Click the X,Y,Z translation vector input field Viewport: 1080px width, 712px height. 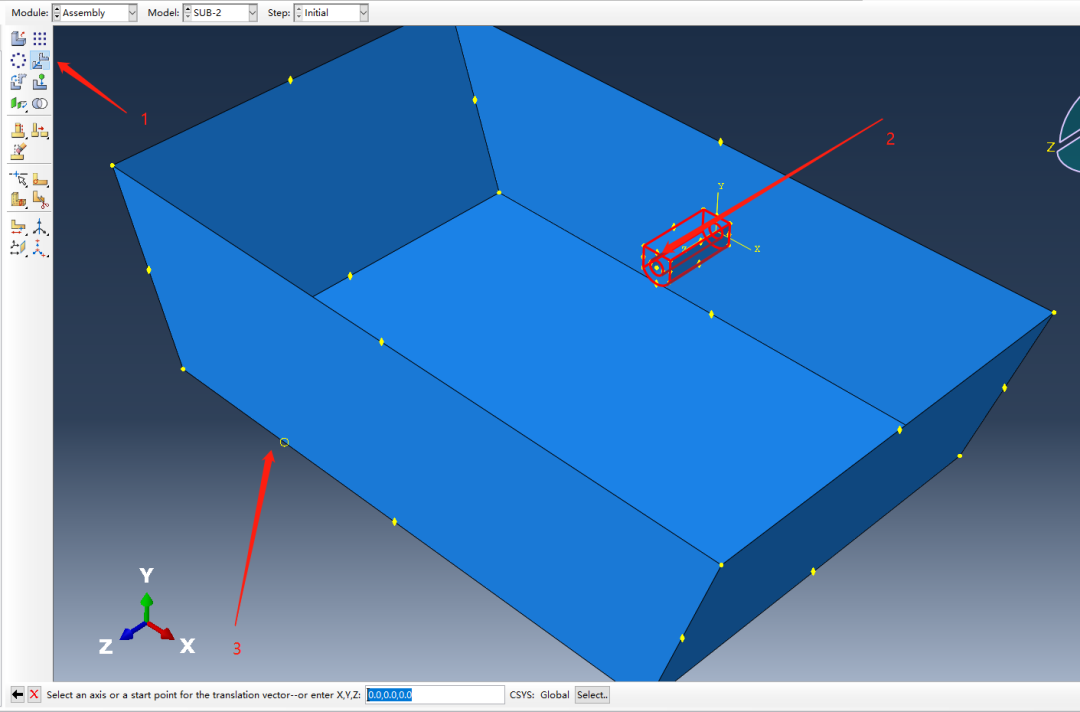(x=435, y=695)
